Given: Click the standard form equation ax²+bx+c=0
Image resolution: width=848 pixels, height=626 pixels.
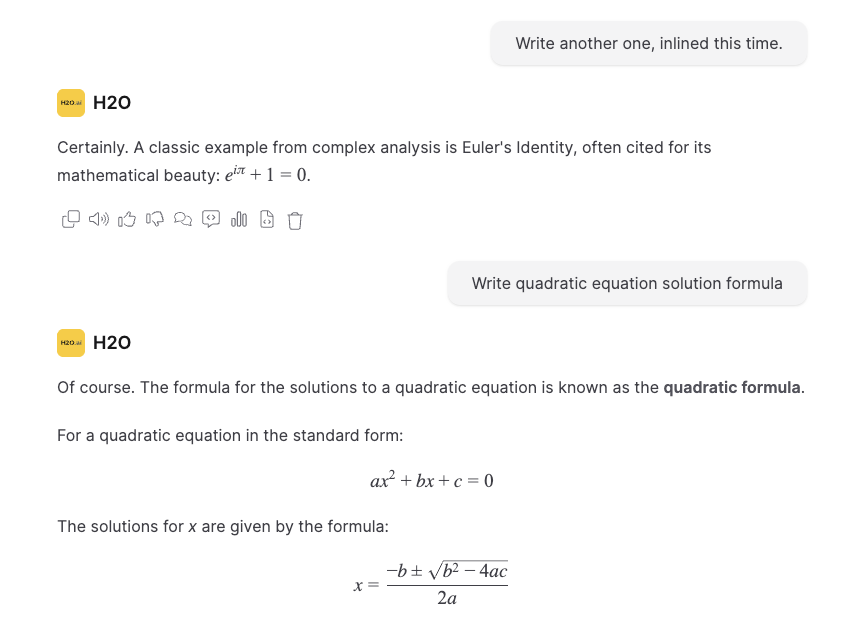Looking at the screenshot, I should (431, 480).
